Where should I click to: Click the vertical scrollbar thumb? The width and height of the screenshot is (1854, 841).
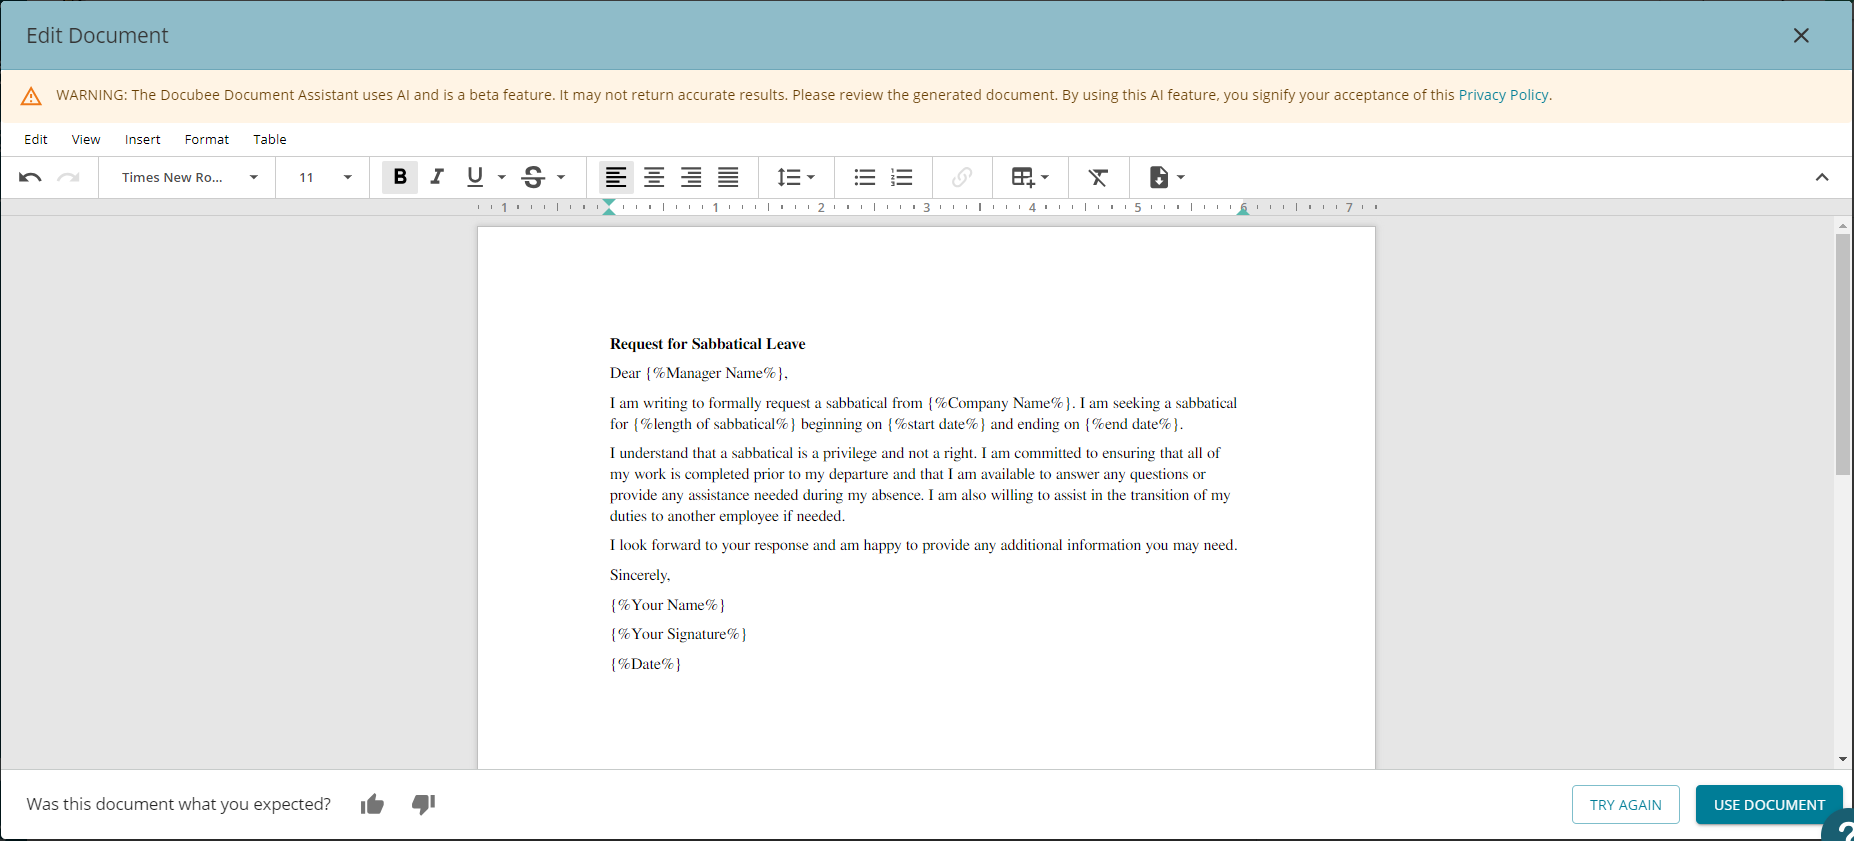point(1842,355)
